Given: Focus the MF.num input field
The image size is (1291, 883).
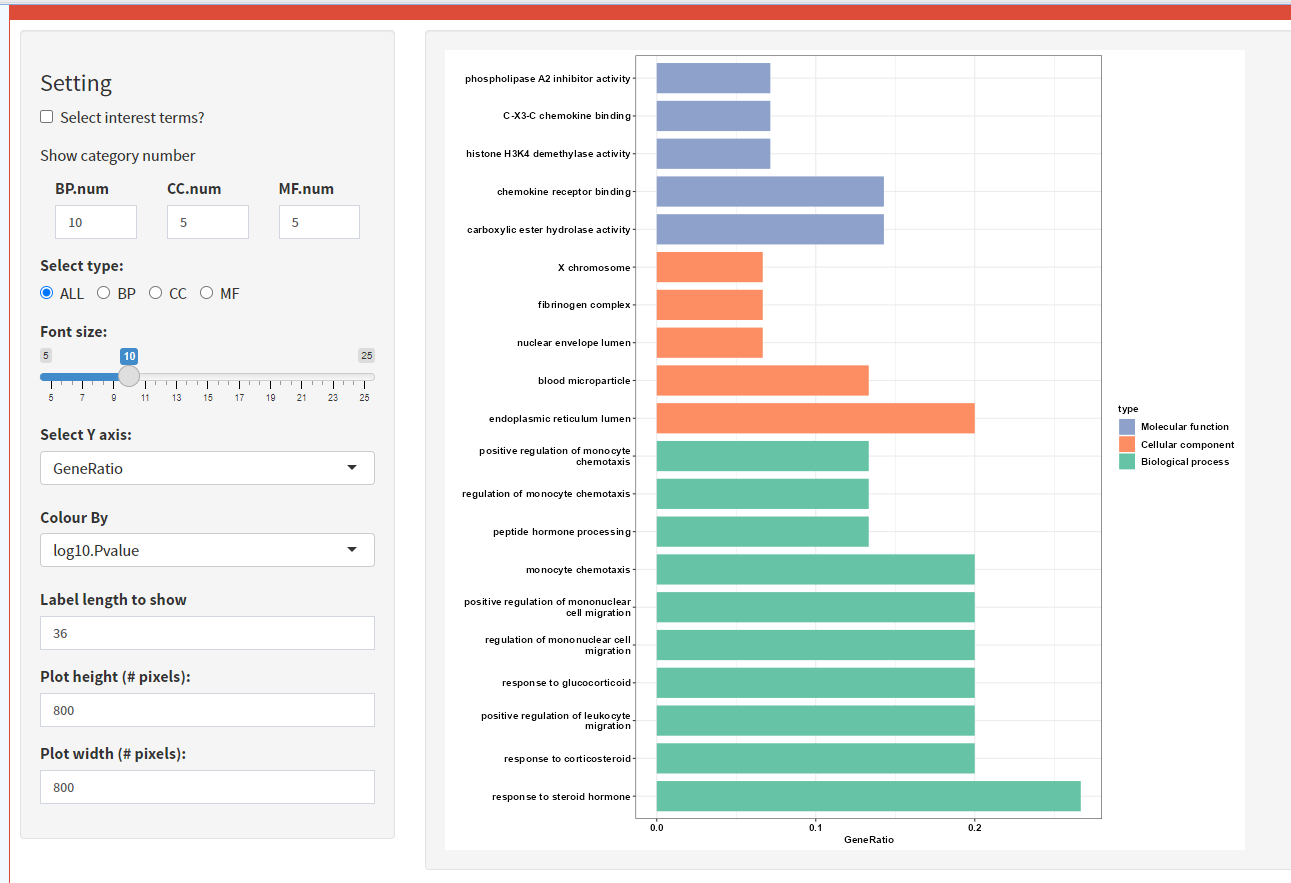Looking at the screenshot, I should [x=319, y=222].
